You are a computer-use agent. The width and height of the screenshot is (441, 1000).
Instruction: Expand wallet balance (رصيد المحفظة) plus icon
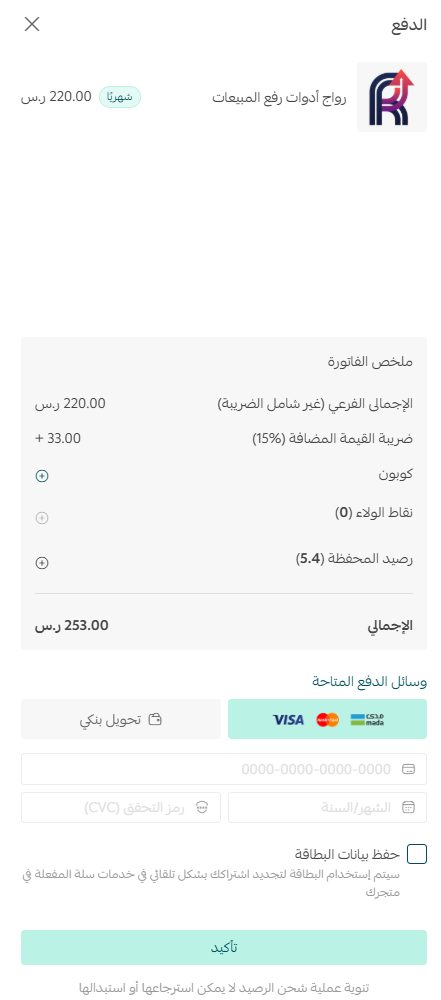click(x=42, y=562)
